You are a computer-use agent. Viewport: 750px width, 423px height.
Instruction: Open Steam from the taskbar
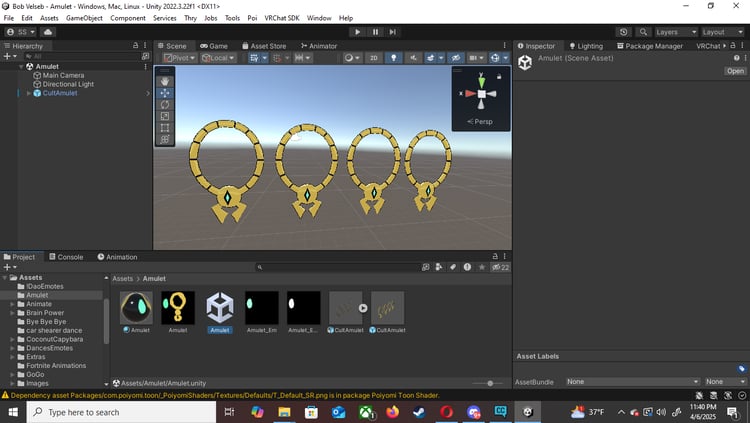pos(419,412)
